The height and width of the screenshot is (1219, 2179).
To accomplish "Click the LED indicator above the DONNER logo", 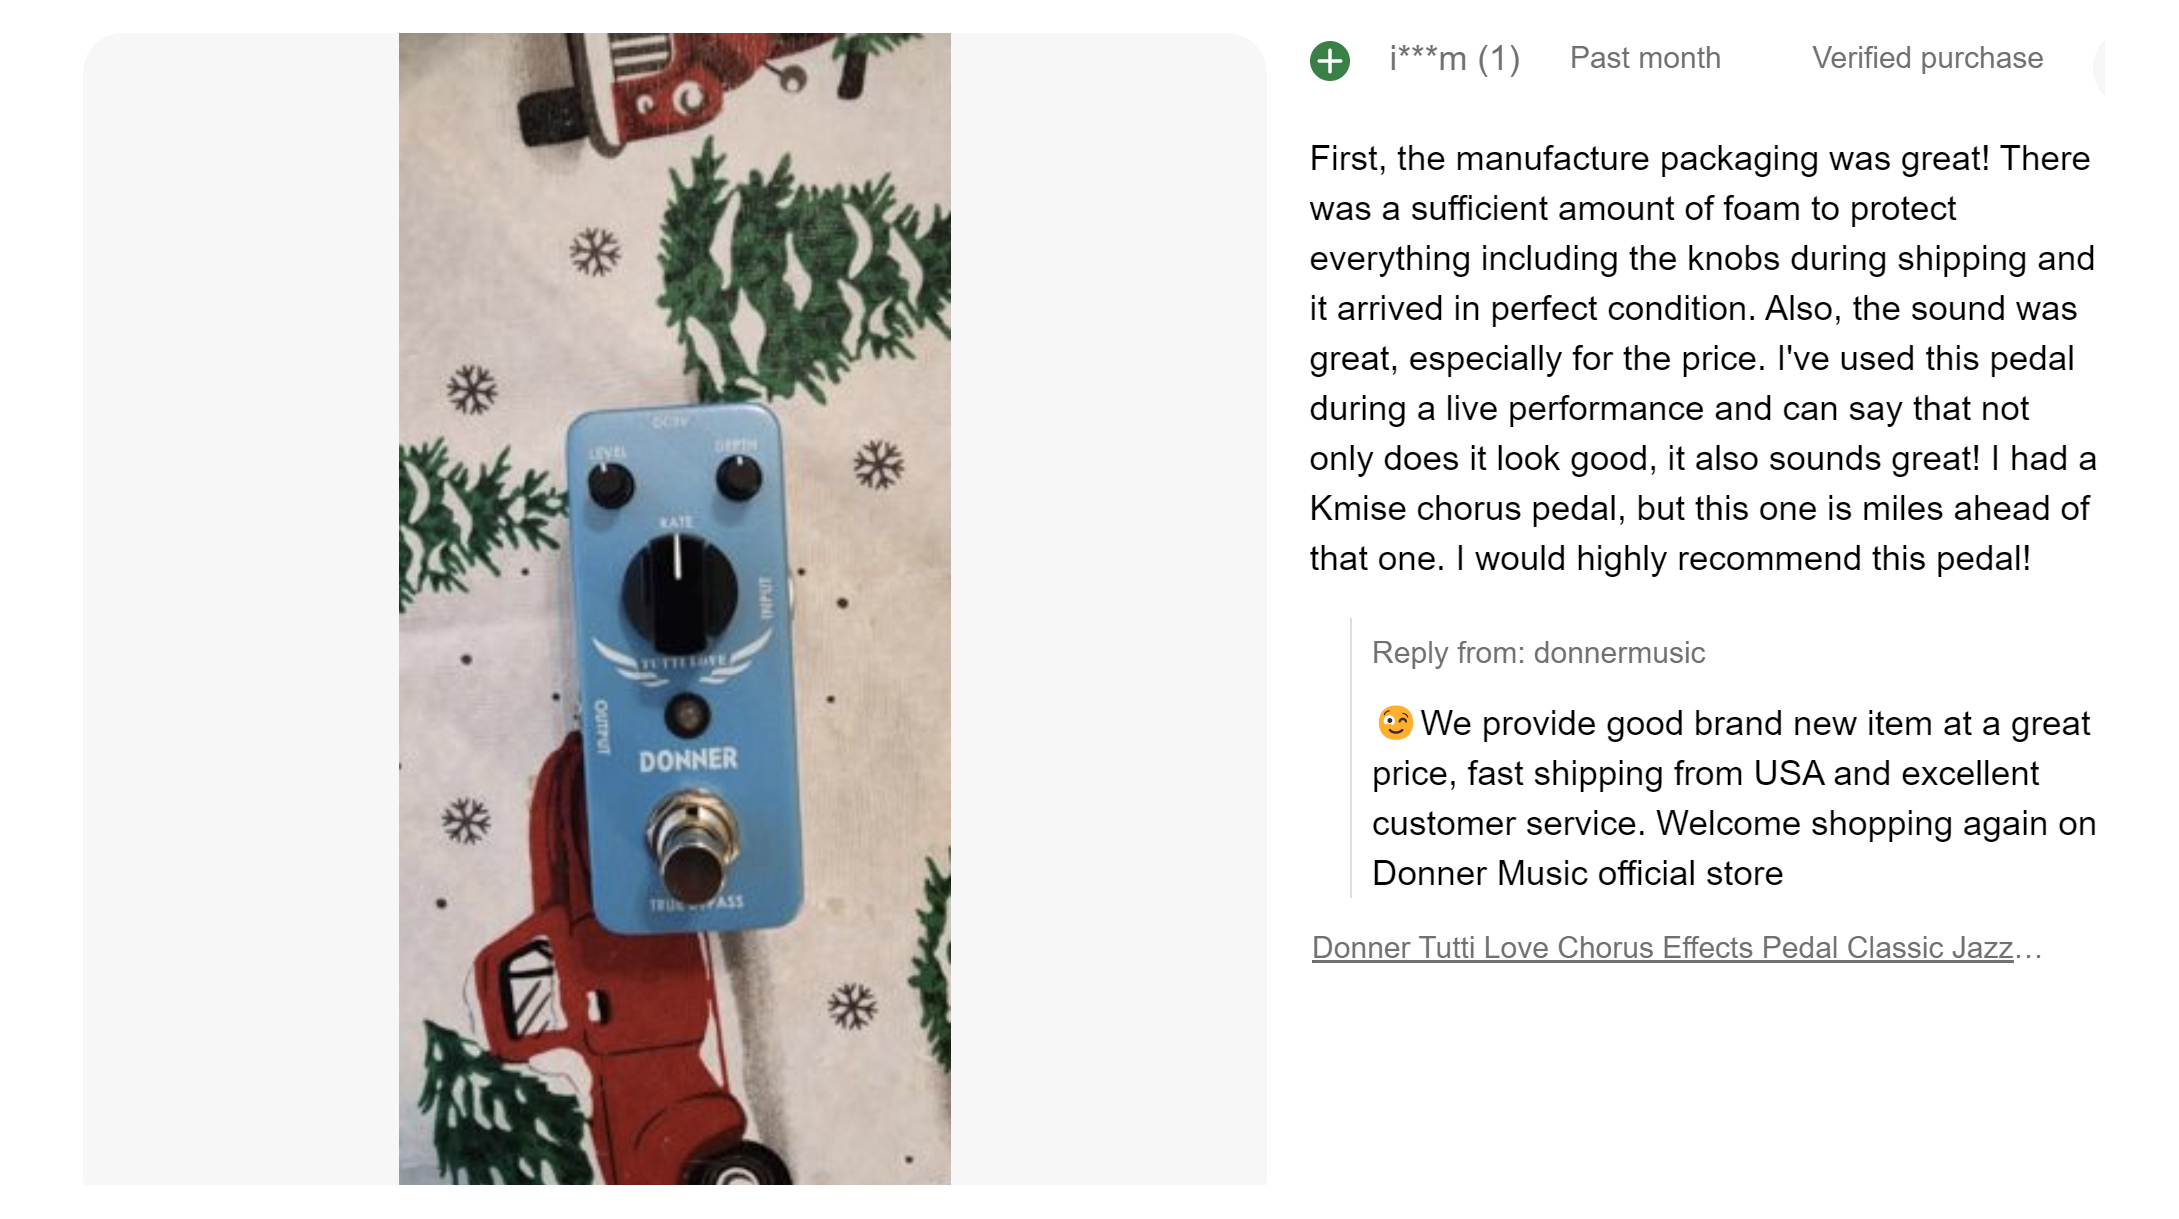I will [687, 714].
